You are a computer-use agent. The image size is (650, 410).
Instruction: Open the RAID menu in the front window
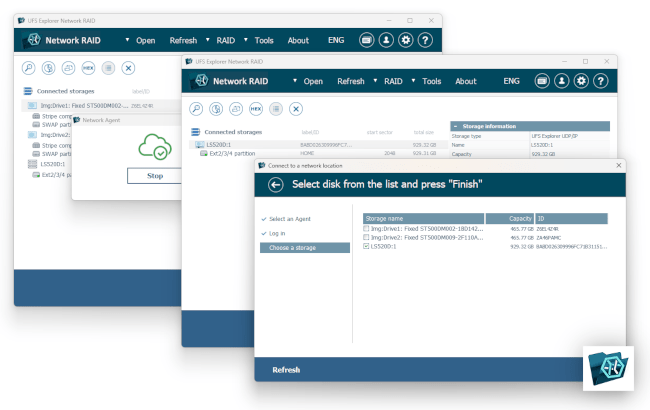(x=393, y=81)
